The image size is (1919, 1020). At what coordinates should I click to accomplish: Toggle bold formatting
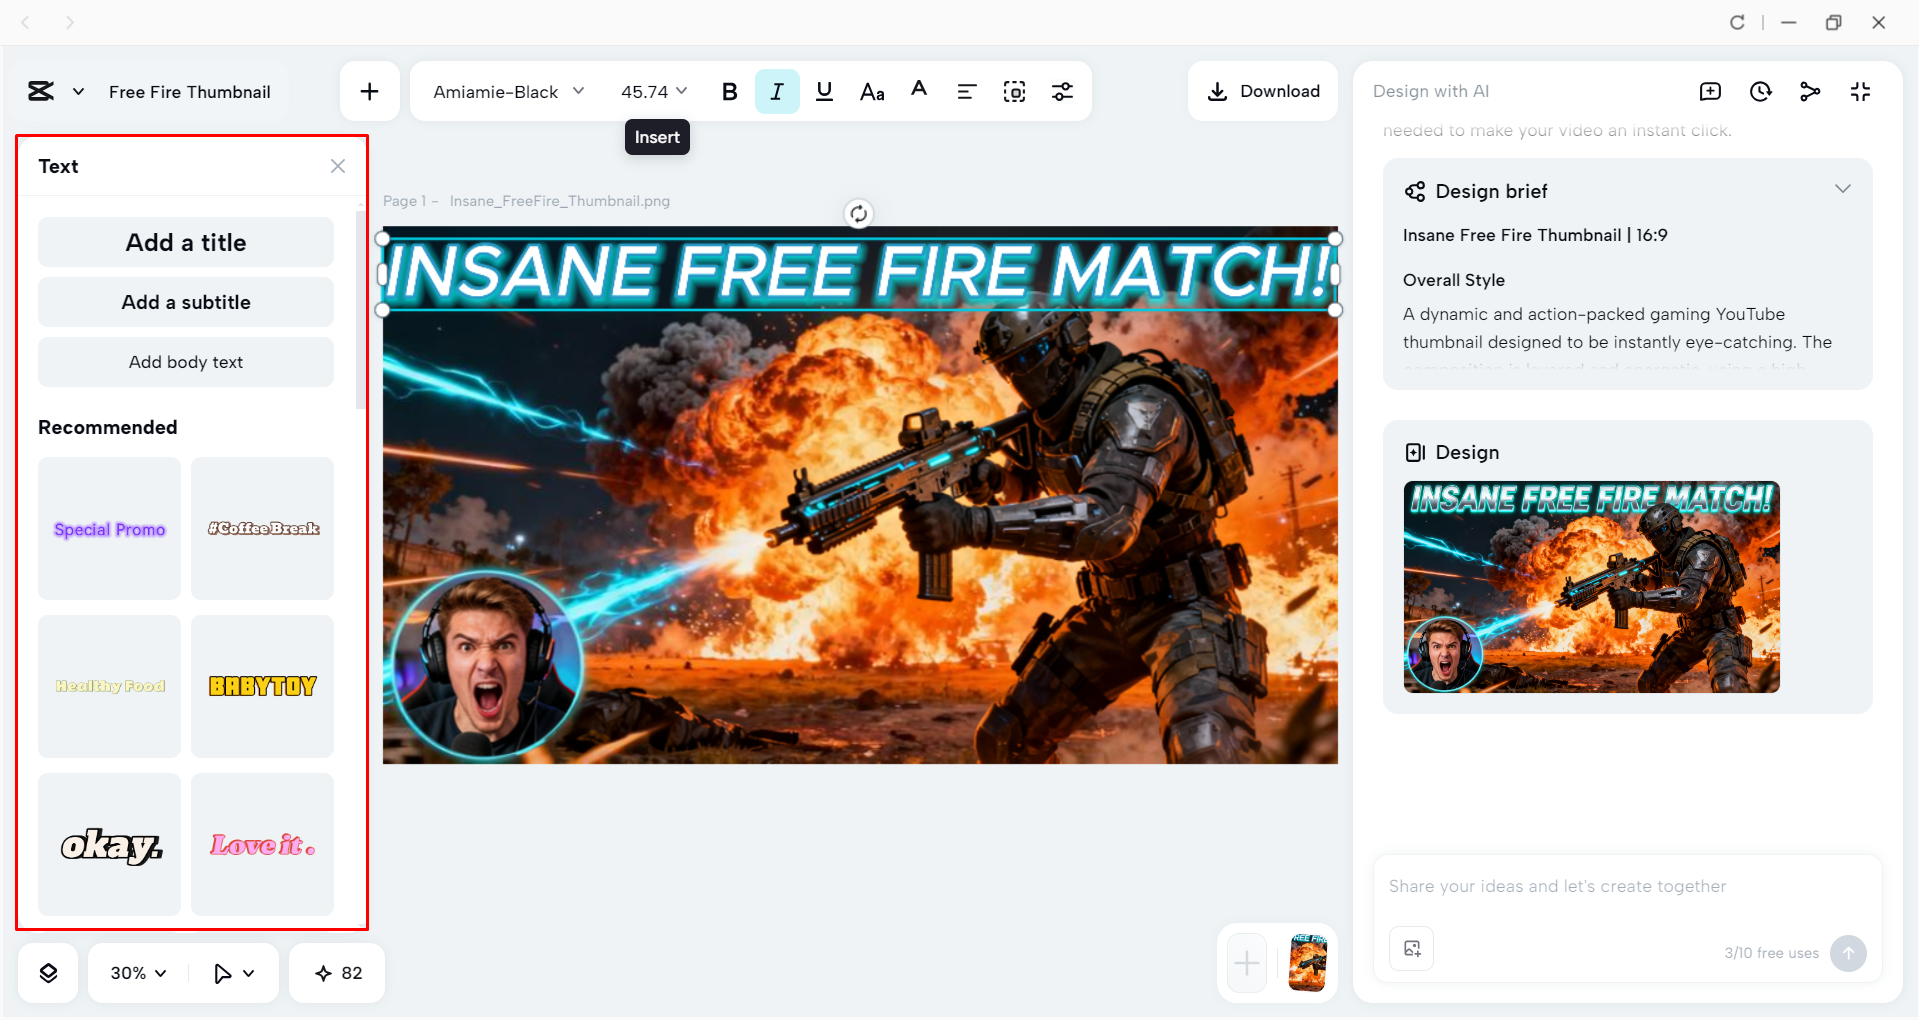pyautogui.click(x=729, y=91)
